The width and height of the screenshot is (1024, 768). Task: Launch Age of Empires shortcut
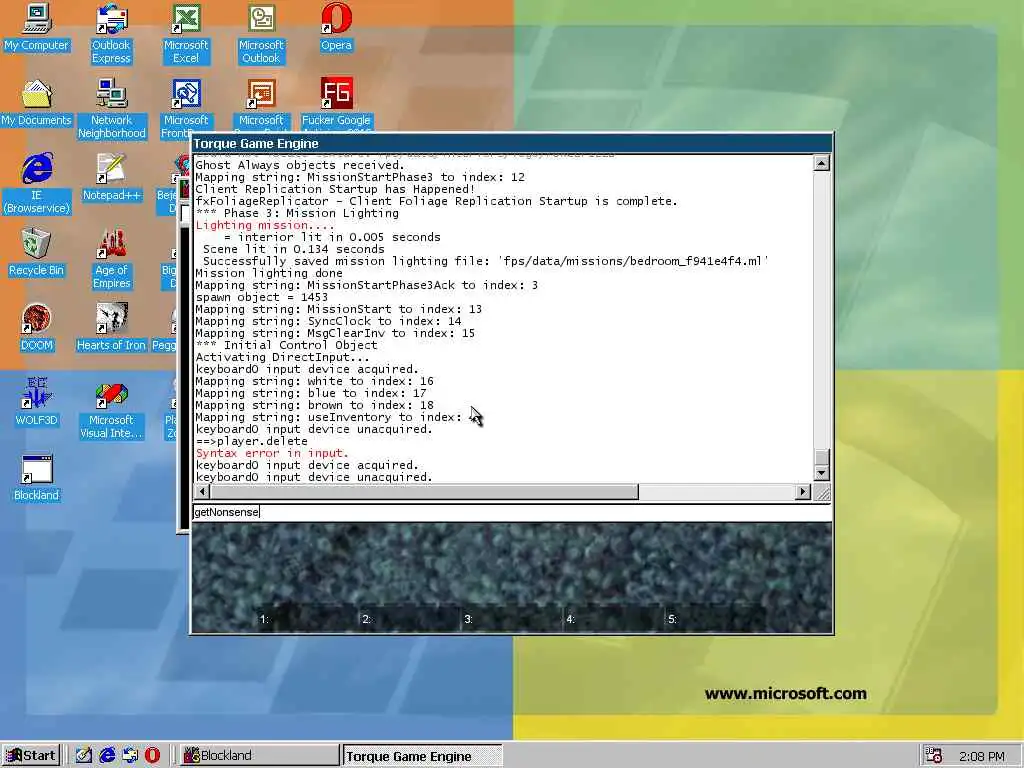tap(111, 259)
